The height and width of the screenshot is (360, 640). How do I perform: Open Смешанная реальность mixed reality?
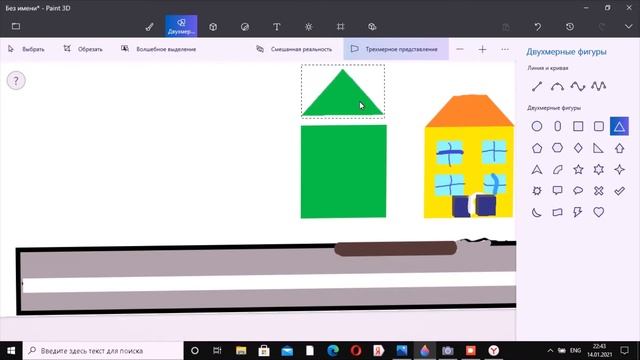294,49
